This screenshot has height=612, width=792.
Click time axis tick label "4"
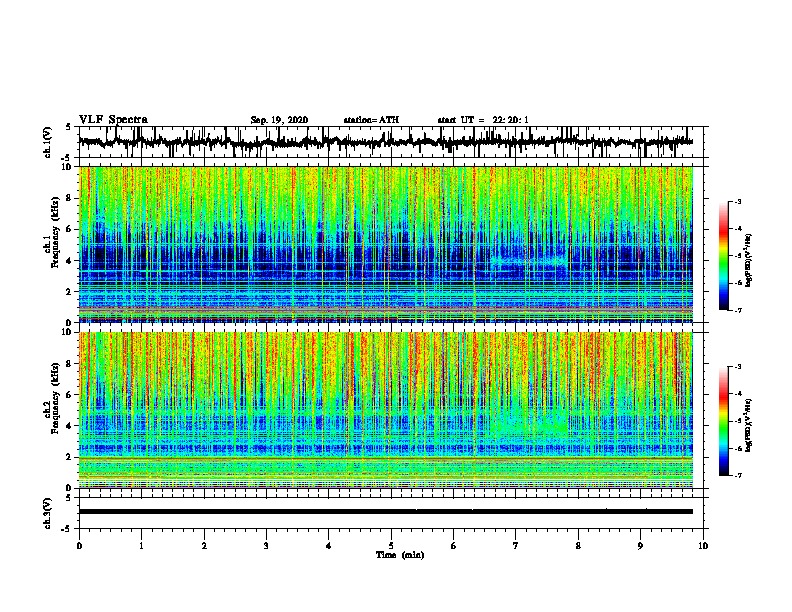coord(329,546)
